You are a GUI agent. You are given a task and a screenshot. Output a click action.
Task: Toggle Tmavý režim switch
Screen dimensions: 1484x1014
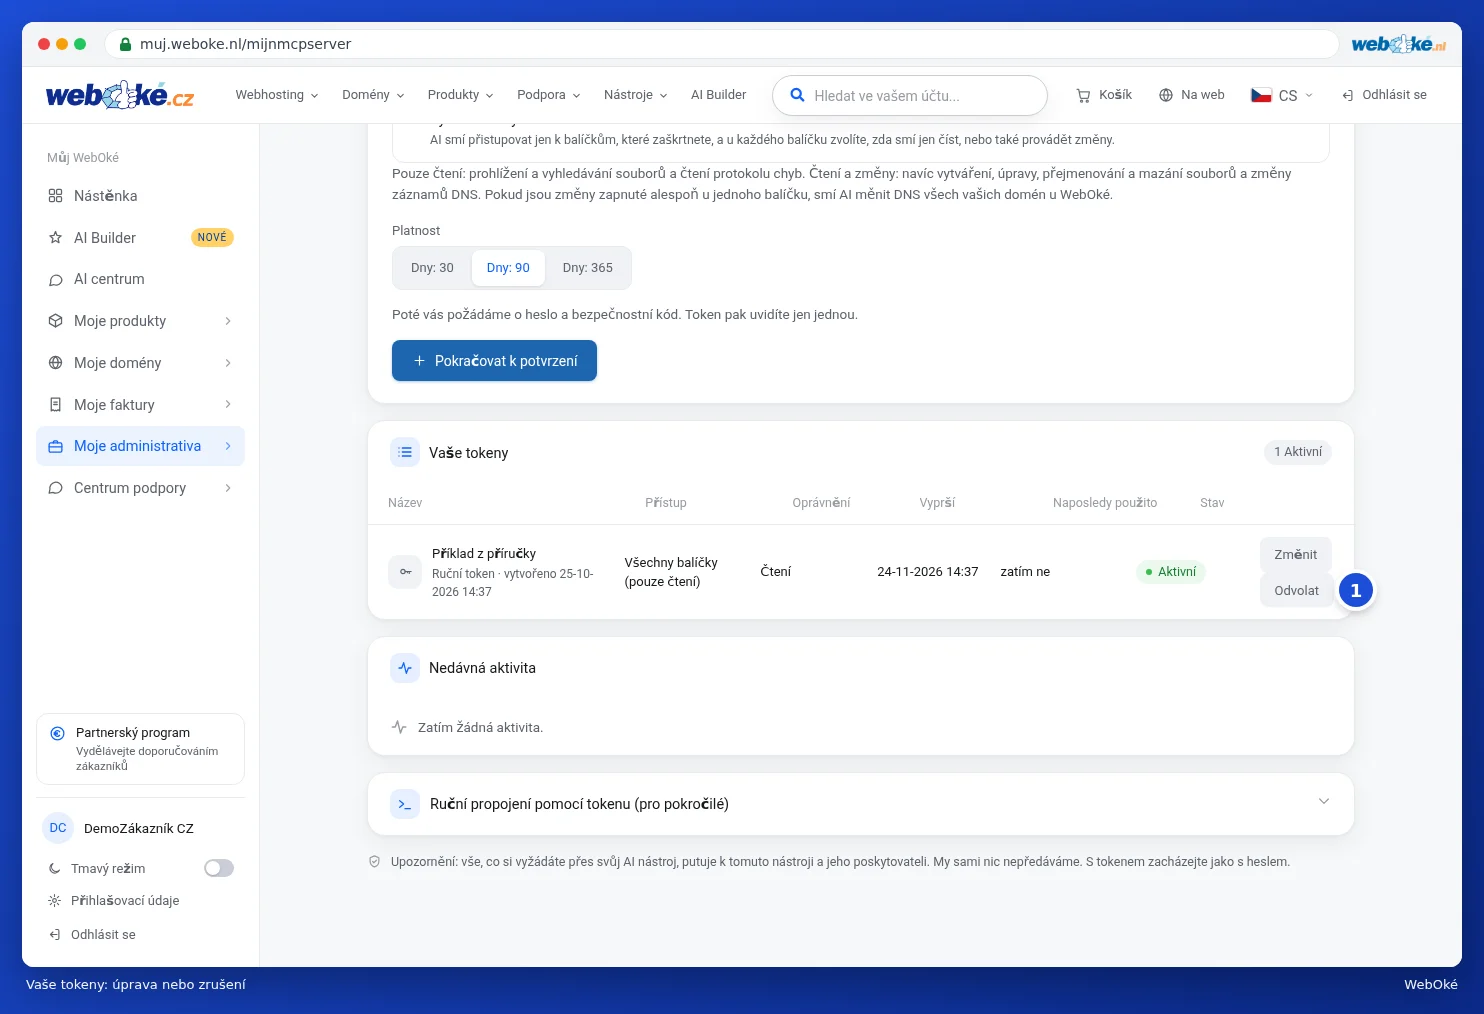219,868
